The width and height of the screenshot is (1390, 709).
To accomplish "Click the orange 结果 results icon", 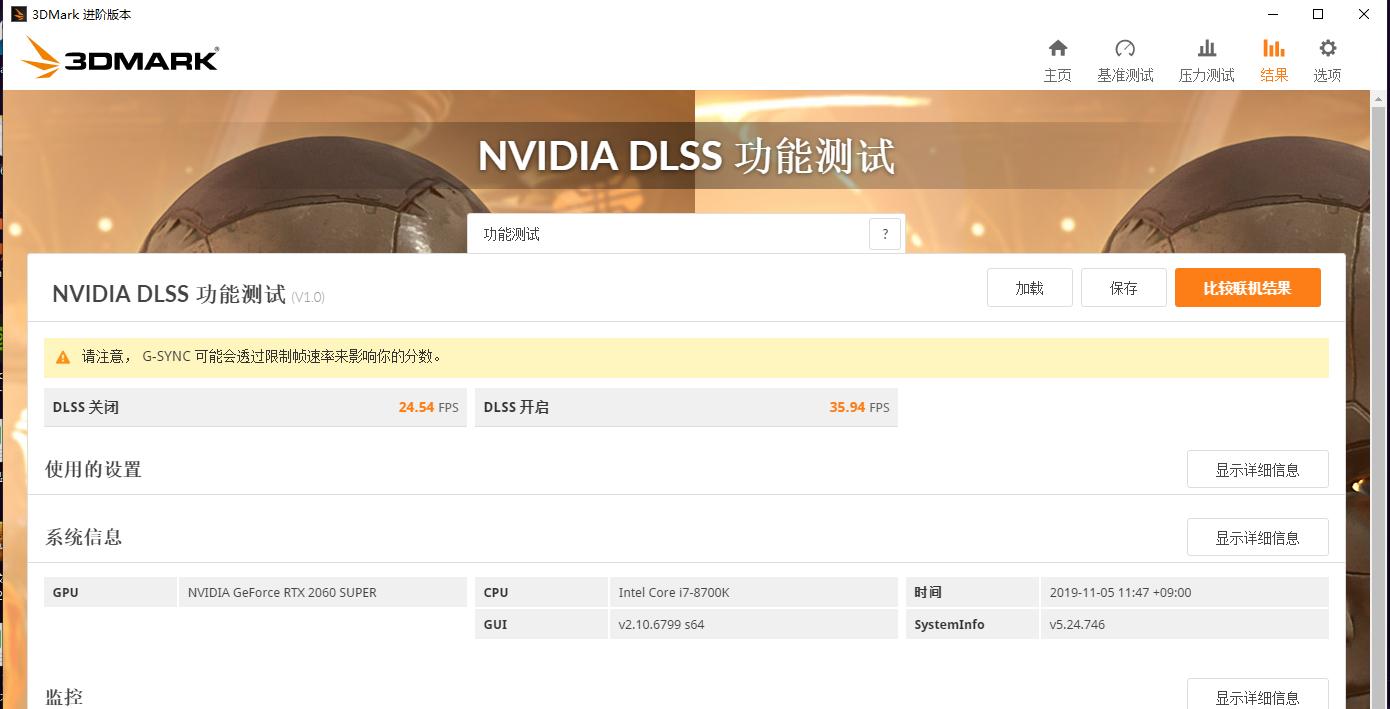I will (1273, 58).
